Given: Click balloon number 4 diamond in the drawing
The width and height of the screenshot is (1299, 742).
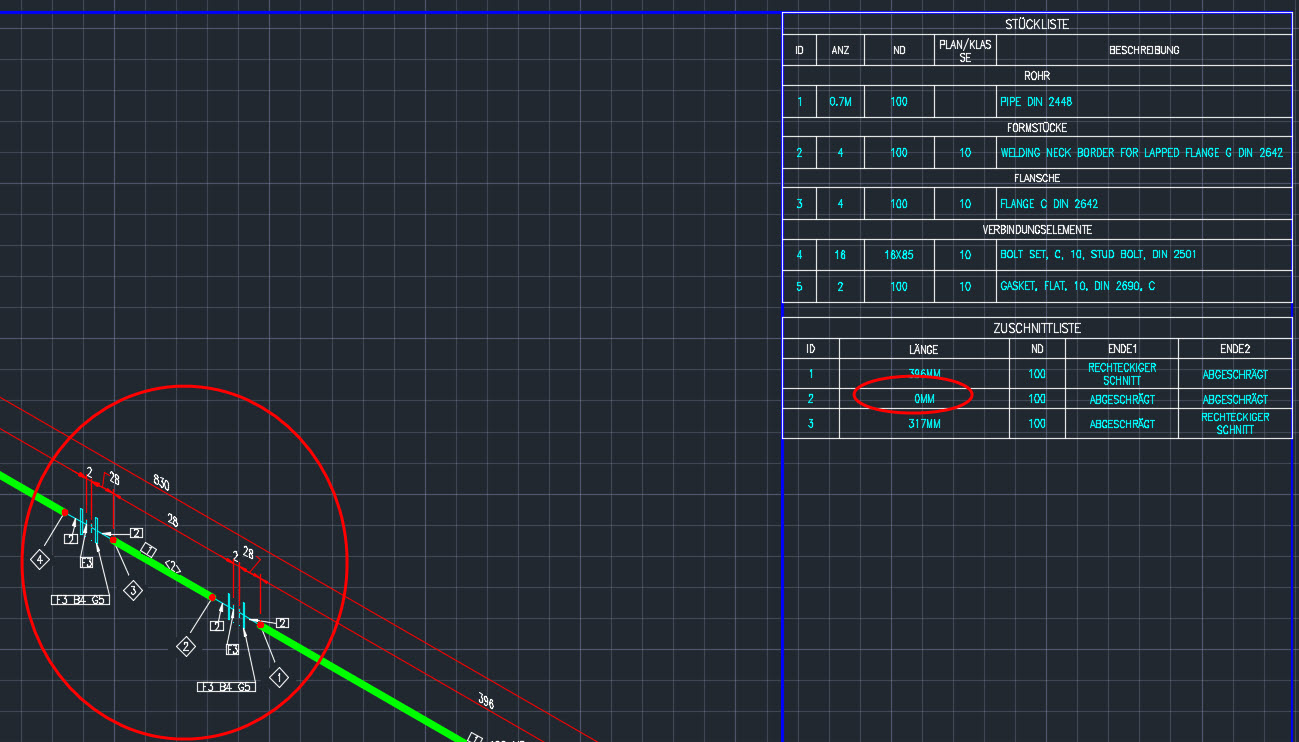Looking at the screenshot, I should 40,560.
